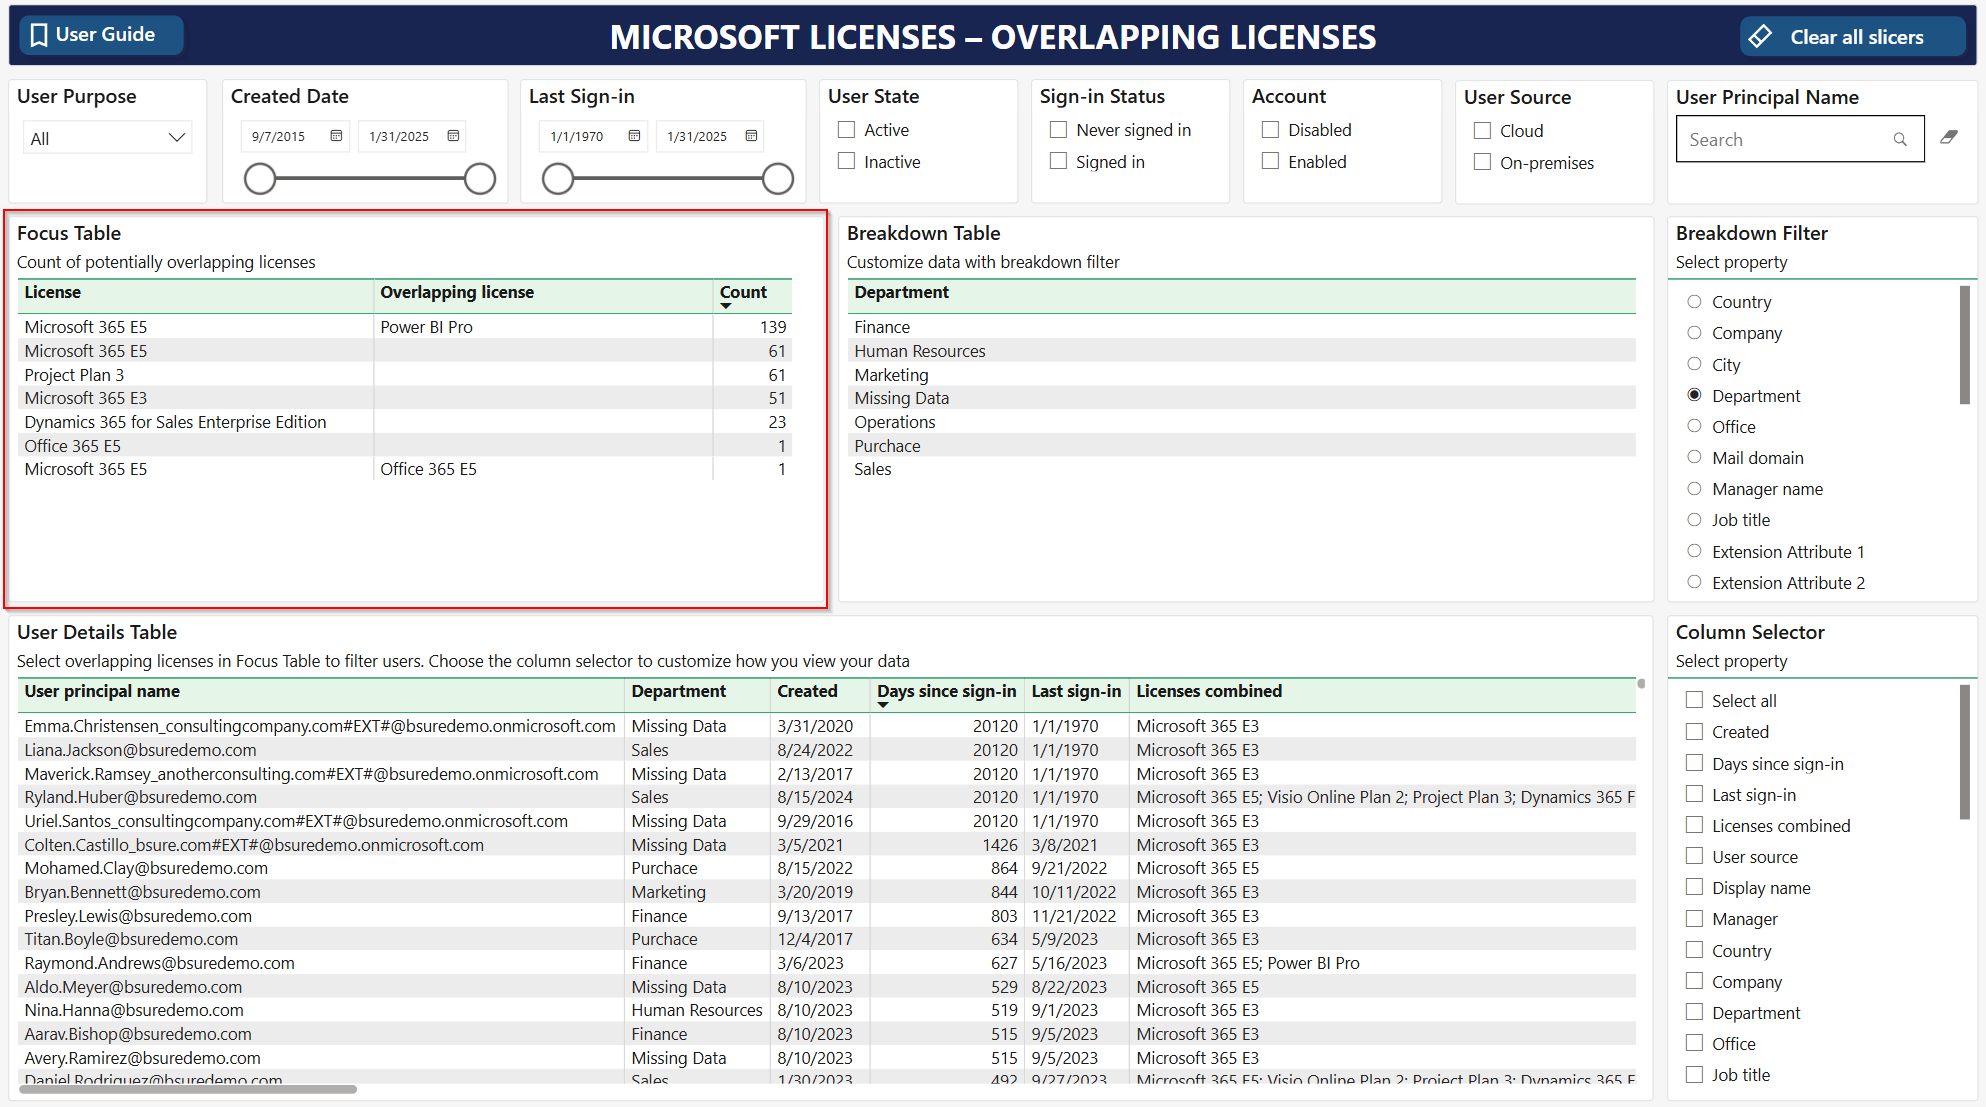The image size is (1986, 1107).
Task: Click Days since sign-in column sort arrow
Action: coord(882,705)
